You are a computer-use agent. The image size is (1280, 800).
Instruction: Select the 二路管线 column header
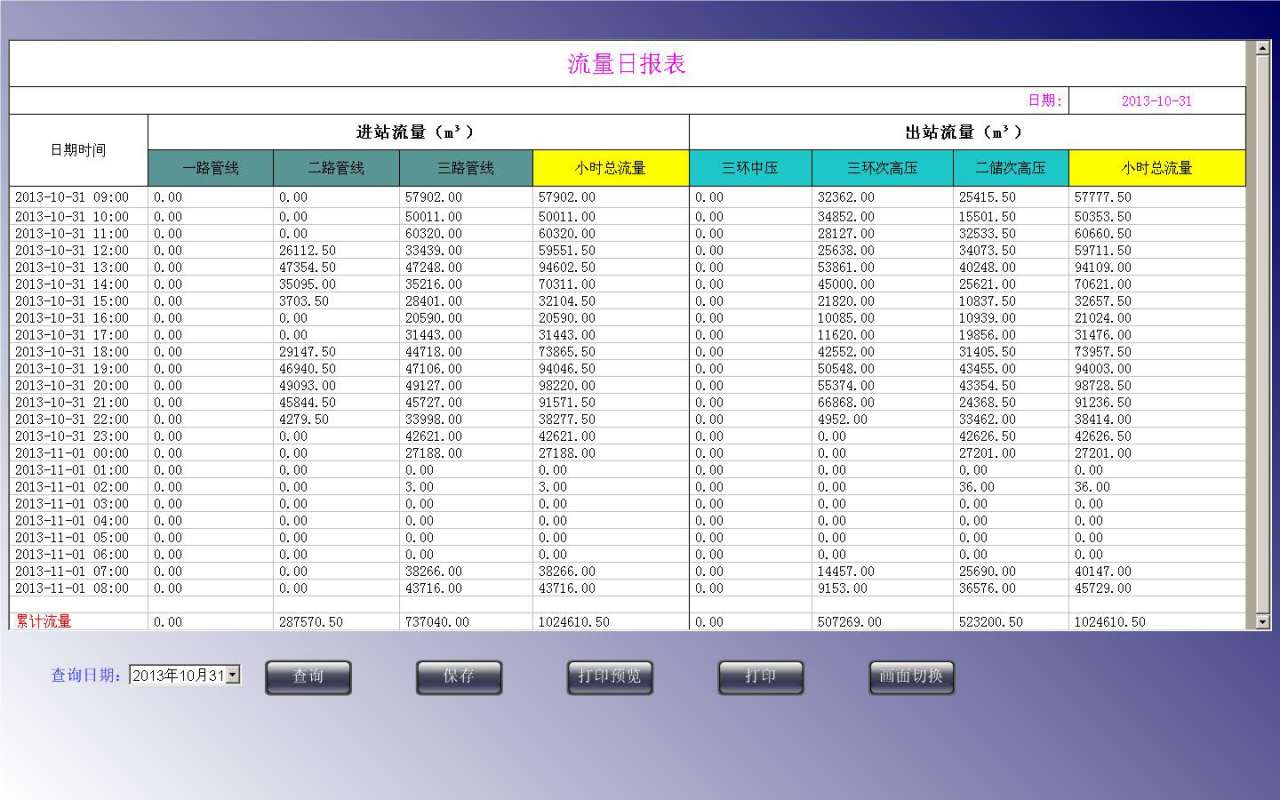336,168
